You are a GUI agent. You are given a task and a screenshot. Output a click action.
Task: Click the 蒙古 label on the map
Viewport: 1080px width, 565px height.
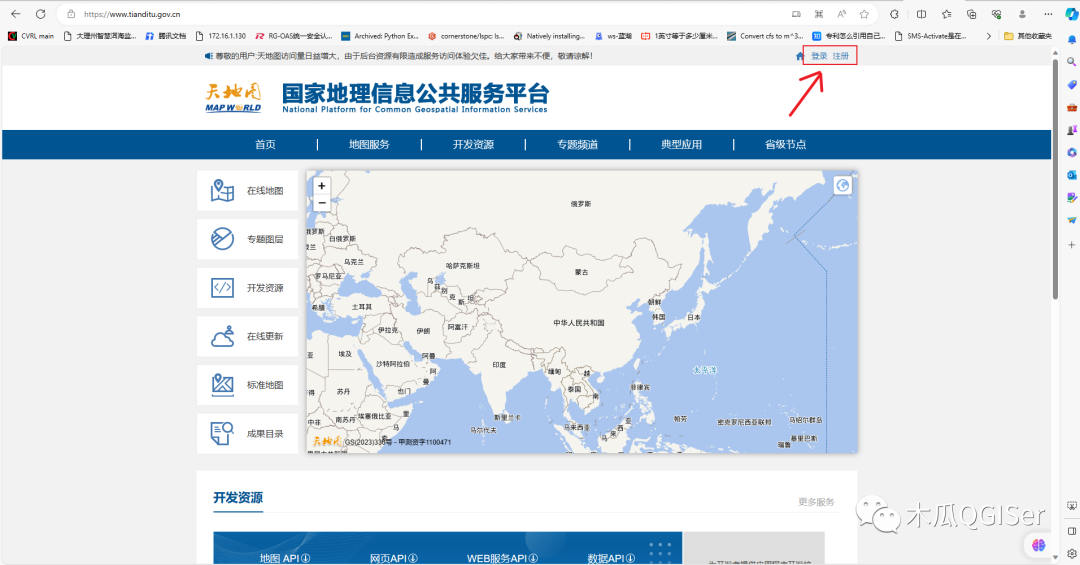(x=582, y=272)
